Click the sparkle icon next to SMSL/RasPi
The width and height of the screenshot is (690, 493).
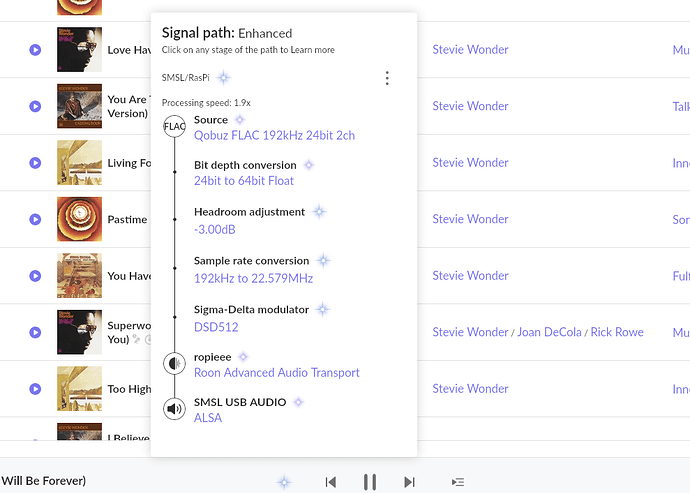(x=224, y=77)
